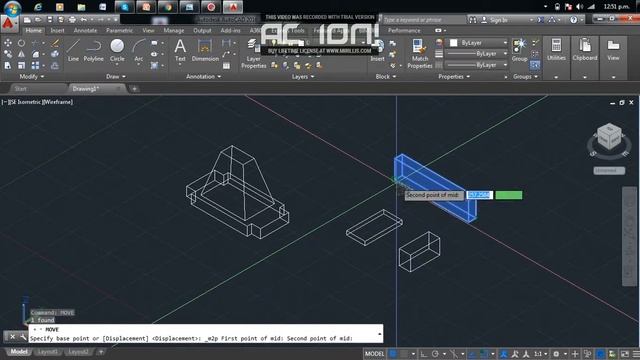Image resolution: width=640 pixels, height=360 pixels.
Task: Click the ViewCube in the viewport
Action: pyautogui.click(x=609, y=137)
